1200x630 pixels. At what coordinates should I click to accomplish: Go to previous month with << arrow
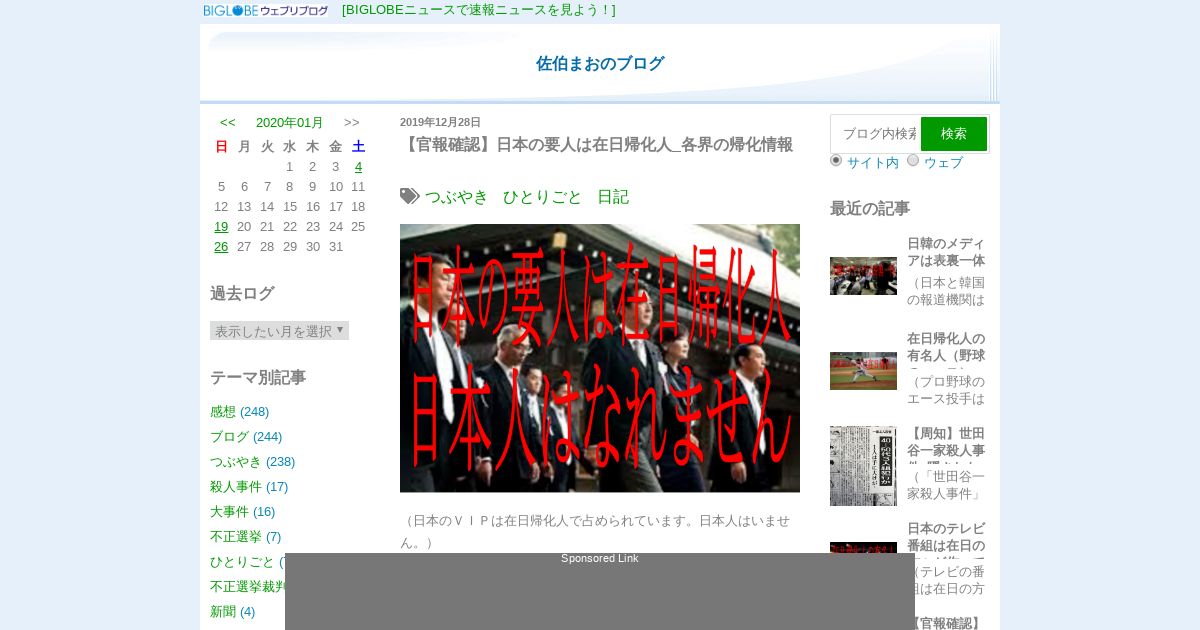[x=228, y=123]
